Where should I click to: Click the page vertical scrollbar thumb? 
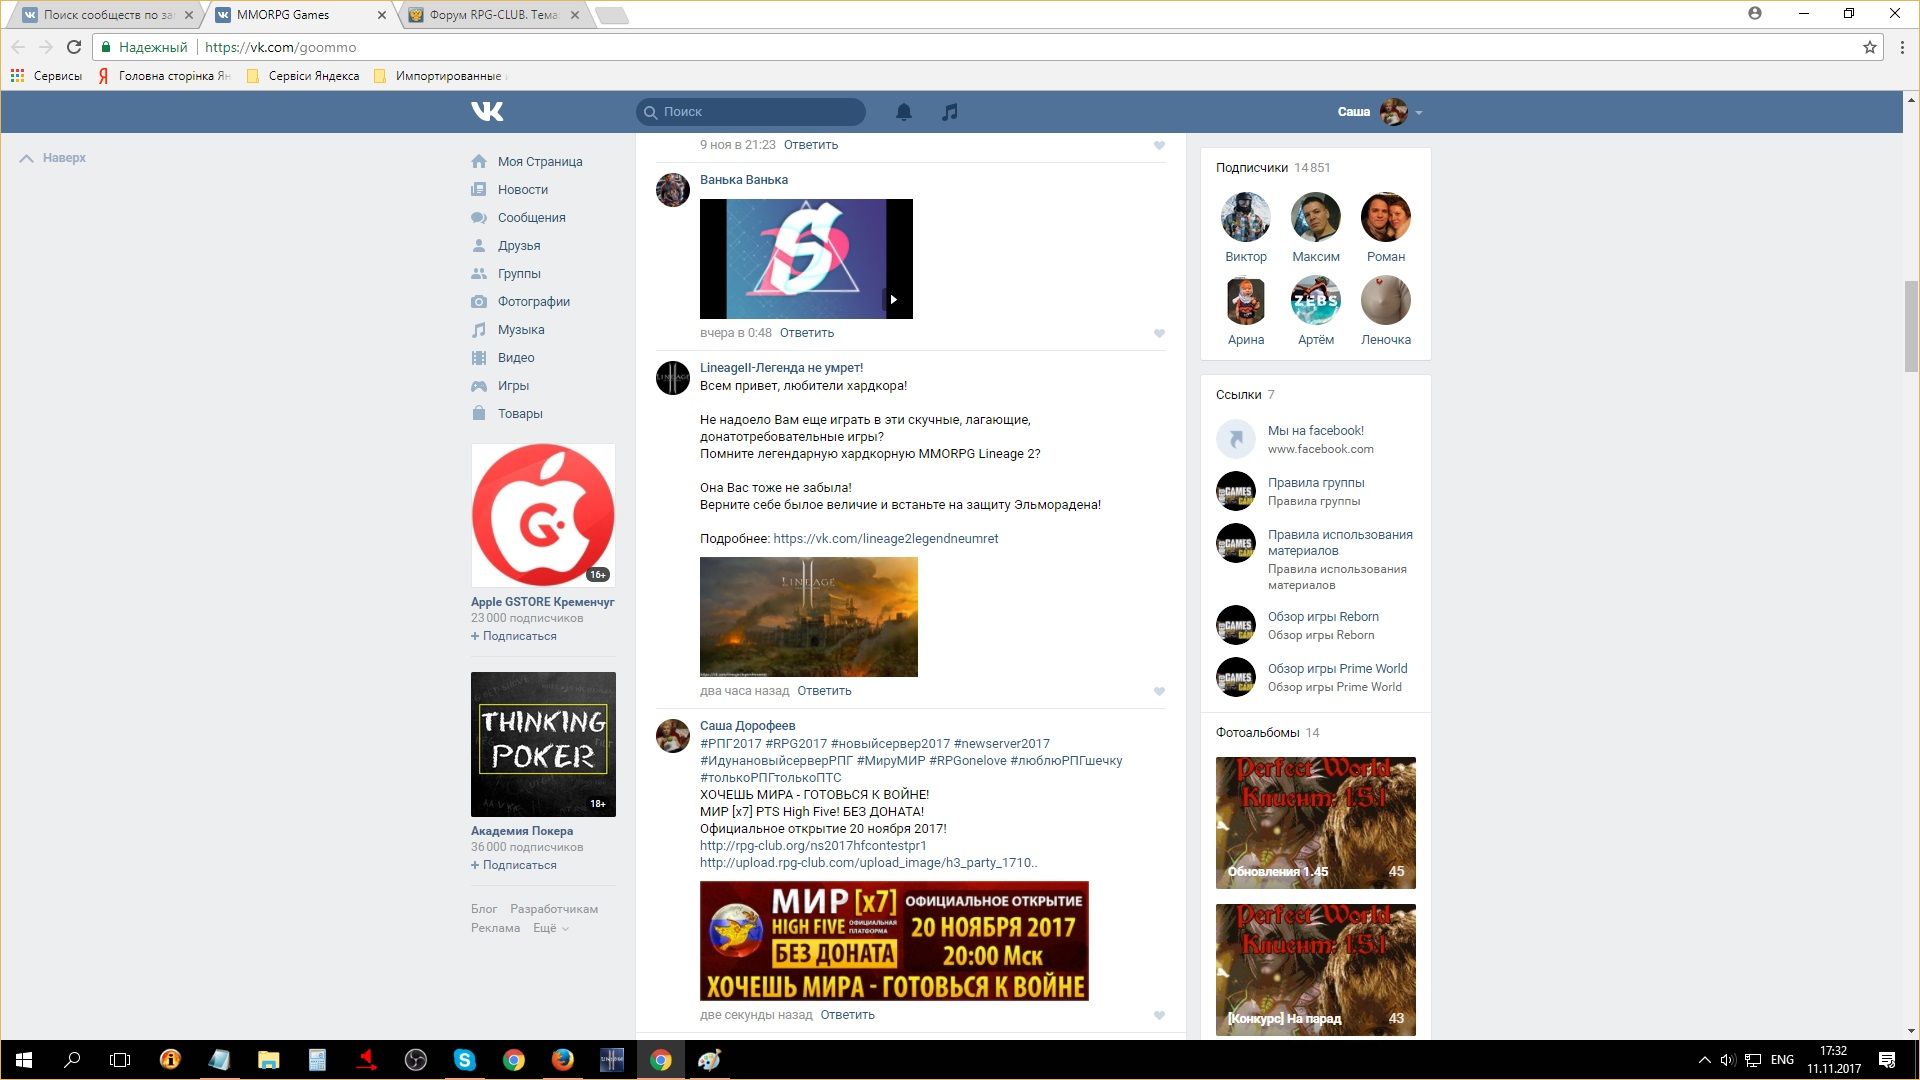coord(1911,326)
